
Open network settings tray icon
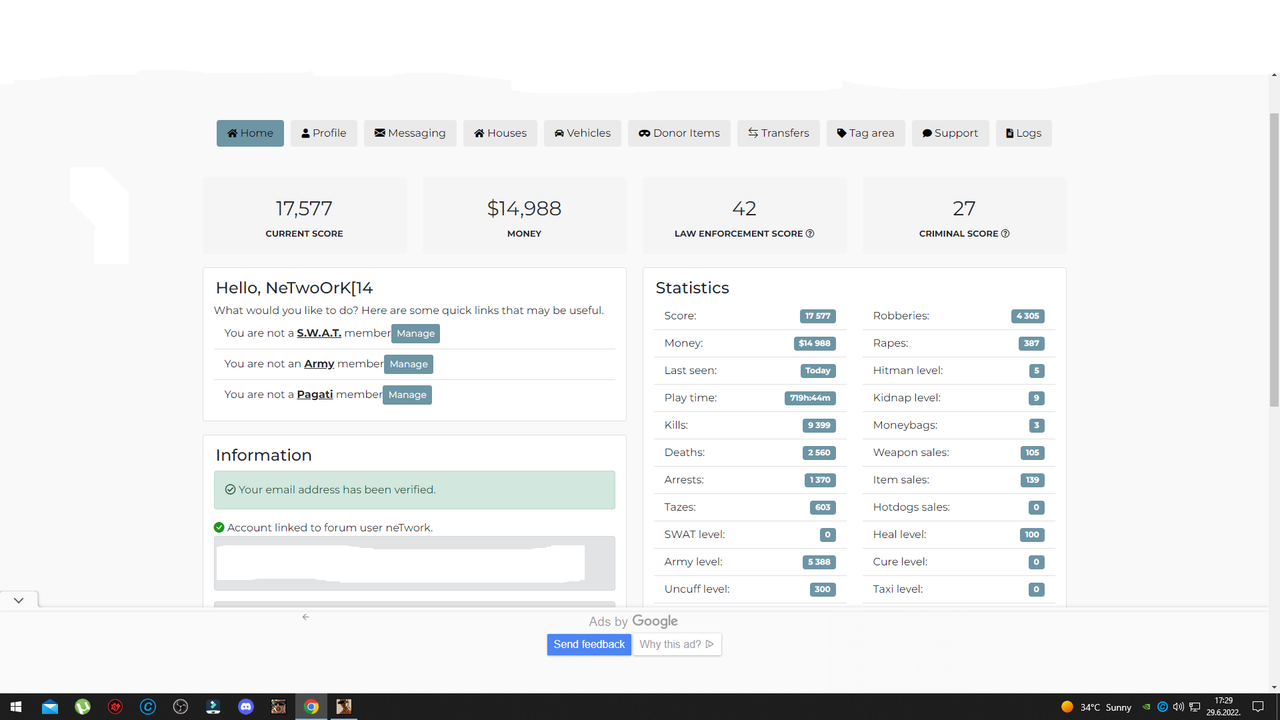(x=1194, y=707)
